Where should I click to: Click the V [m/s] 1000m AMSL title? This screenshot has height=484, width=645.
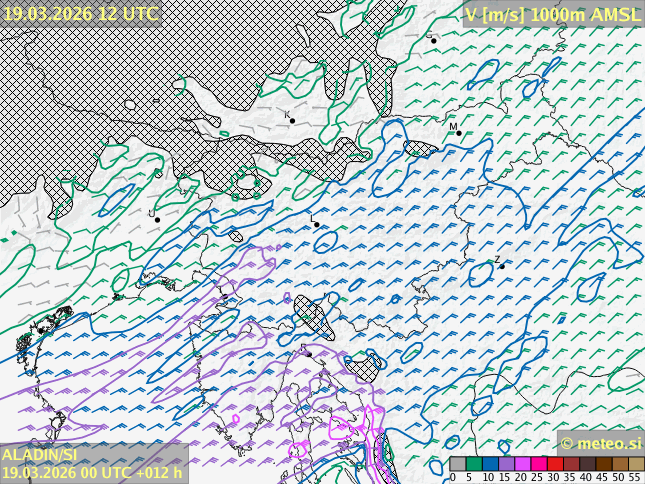[x=552, y=13]
